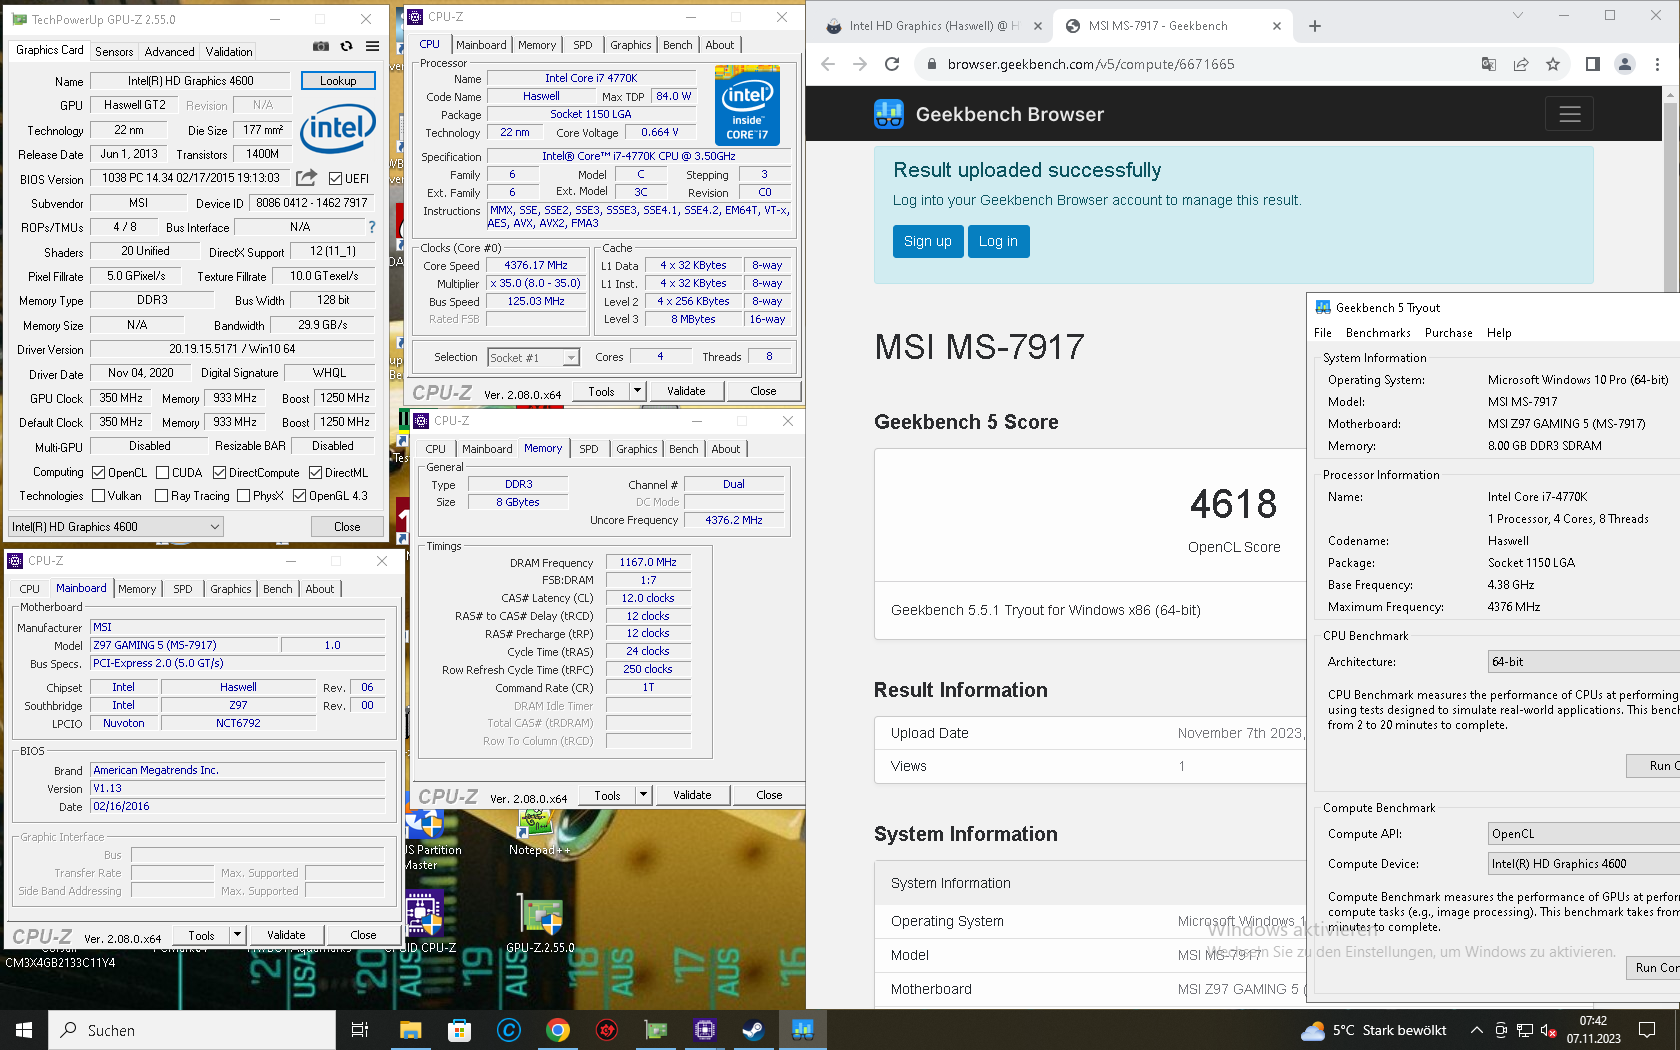Switch to Advanced tab in GPU-Z
This screenshot has width=1680, height=1050.
(169, 52)
